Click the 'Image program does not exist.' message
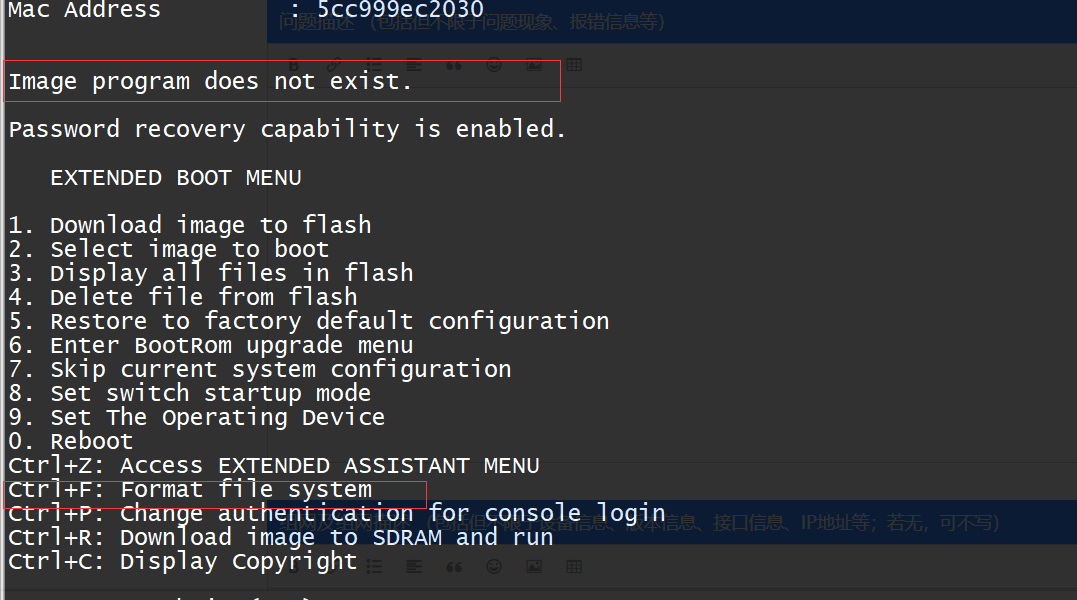This screenshot has width=1077, height=600. pos(210,82)
